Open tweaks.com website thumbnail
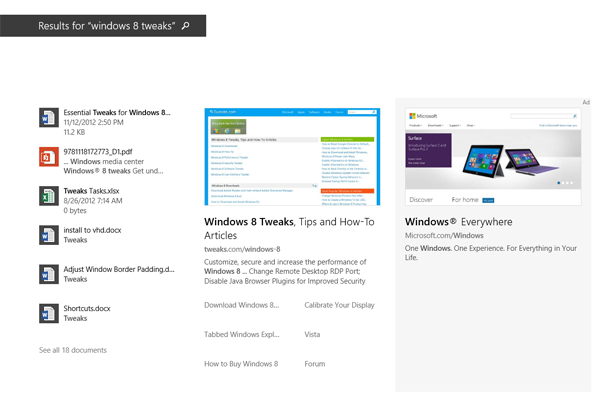Viewport: 600px width, 409px height. pos(292,156)
